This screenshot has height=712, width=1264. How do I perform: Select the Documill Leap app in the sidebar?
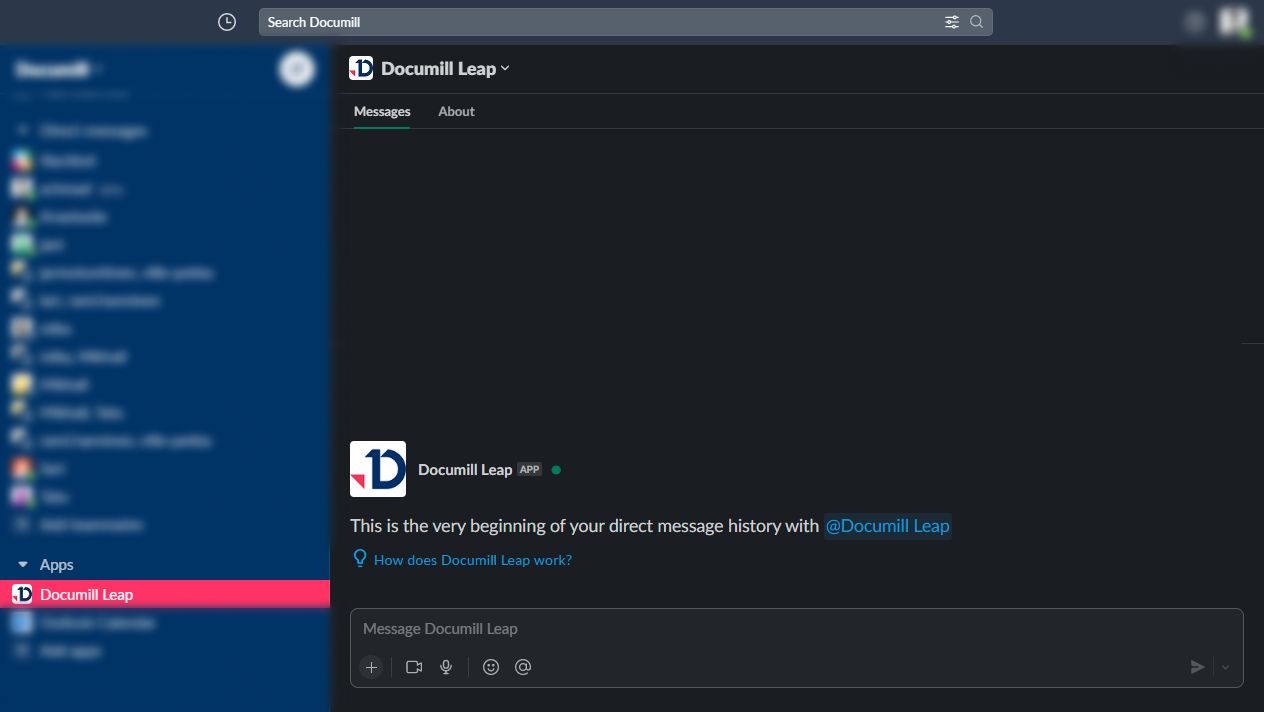click(x=86, y=593)
